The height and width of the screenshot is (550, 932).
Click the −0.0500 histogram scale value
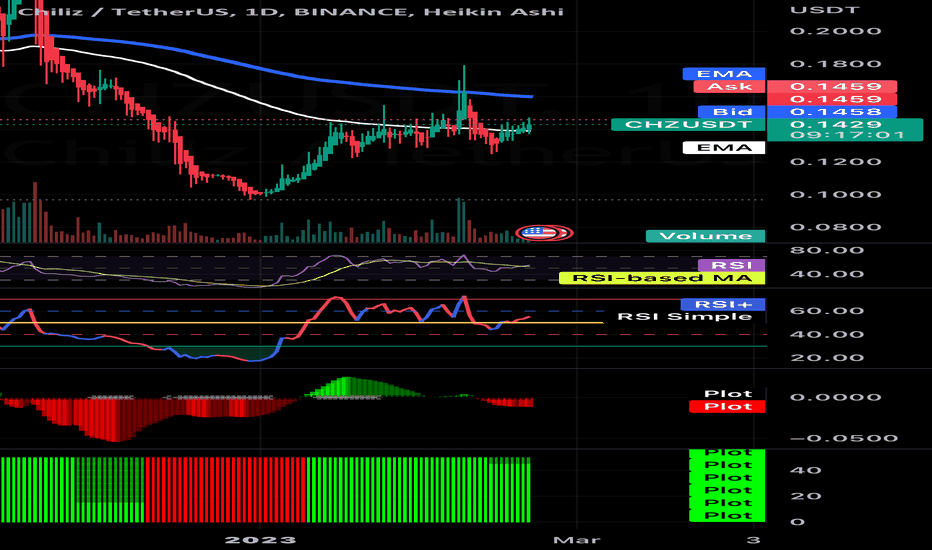tap(844, 438)
